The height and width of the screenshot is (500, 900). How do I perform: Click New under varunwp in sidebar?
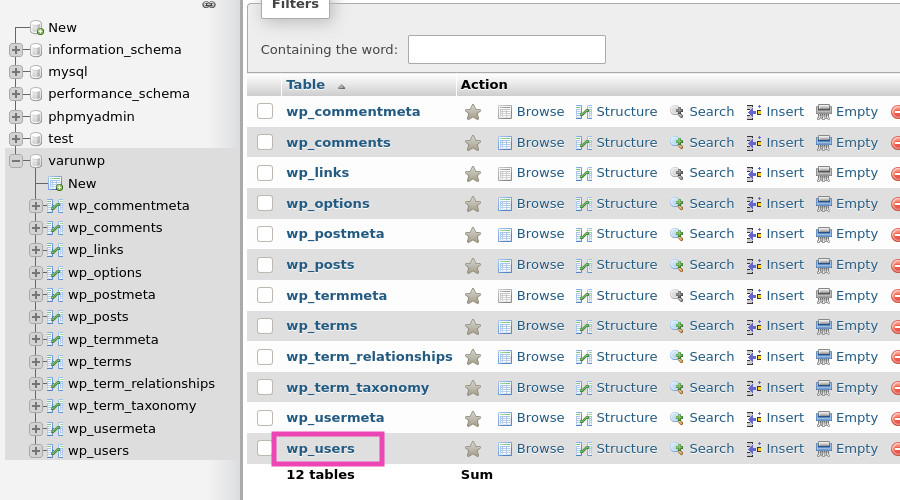[82, 184]
